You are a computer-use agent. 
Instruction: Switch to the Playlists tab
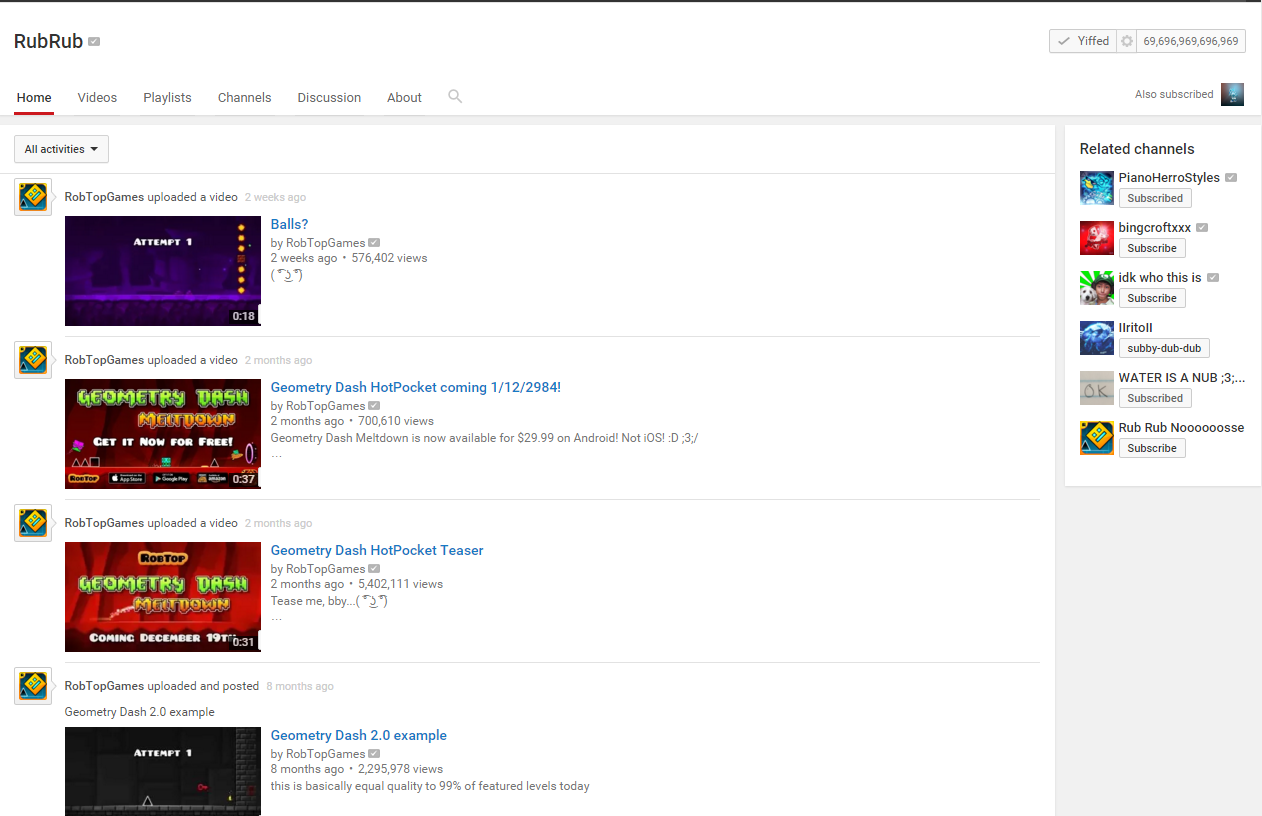(167, 97)
